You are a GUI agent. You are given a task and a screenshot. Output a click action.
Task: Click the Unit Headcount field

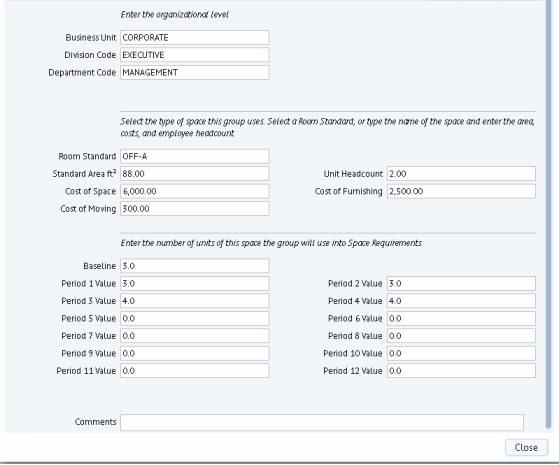coord(461,174)
